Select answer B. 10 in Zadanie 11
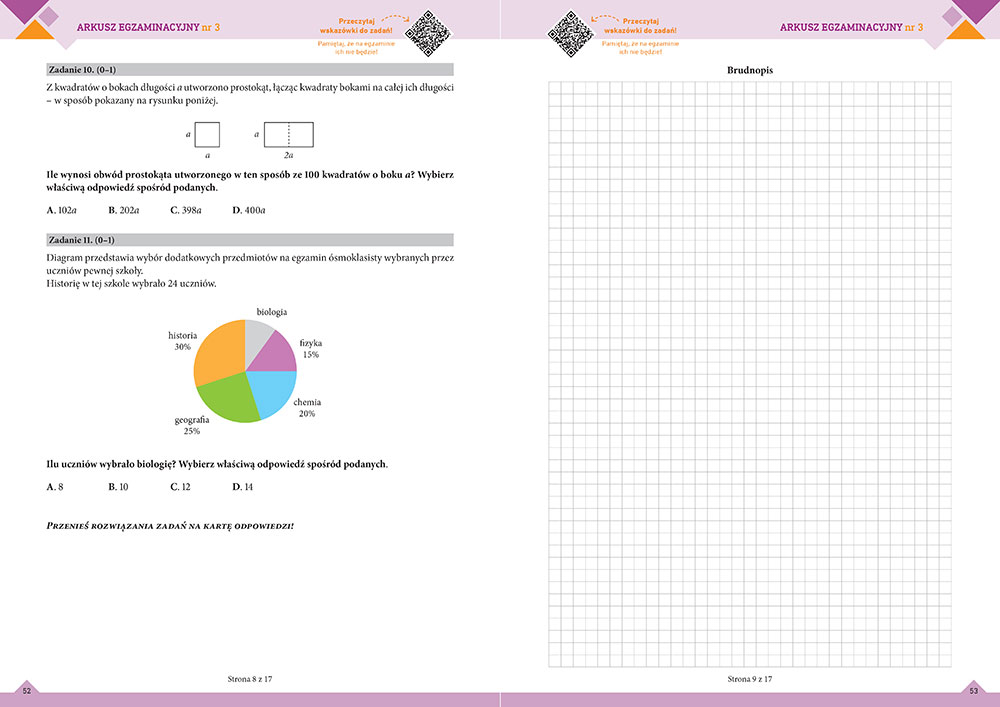1000x707 pixels. [x=119, y=486]
